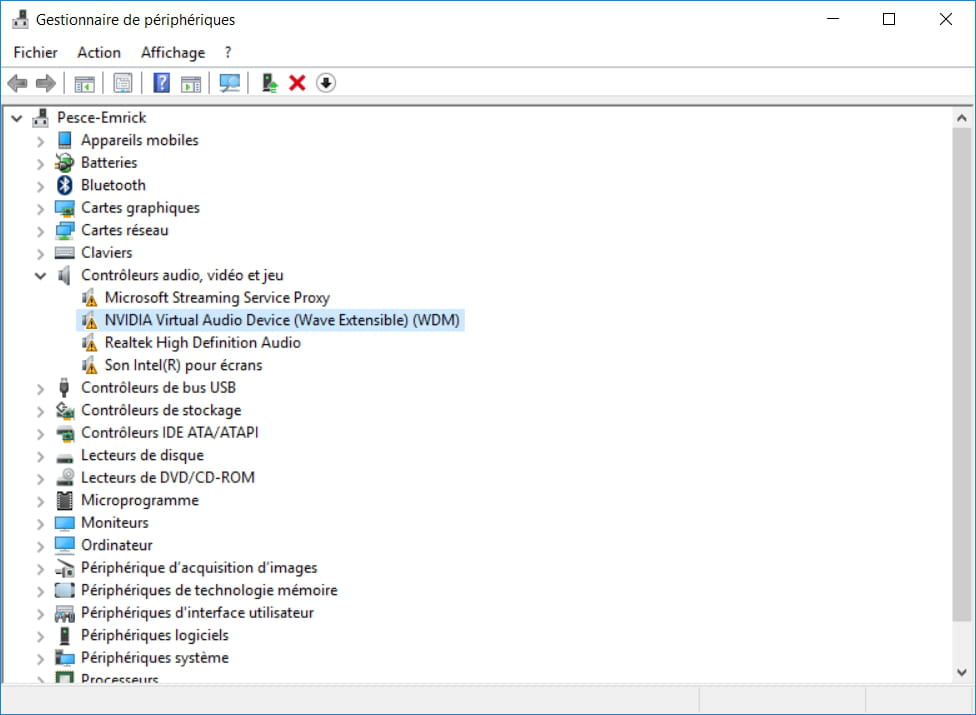Select Contrôleurs IDE ATA/ATAPI label

(x=170, y=432)
